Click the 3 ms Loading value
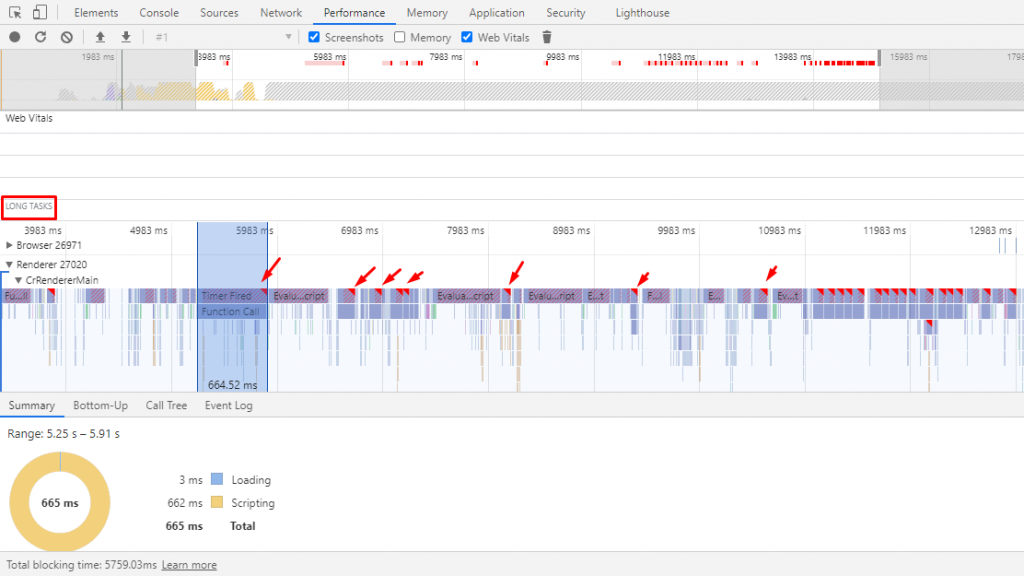Viewport: 1024px width, 576px height. click(x=191, y=480)
